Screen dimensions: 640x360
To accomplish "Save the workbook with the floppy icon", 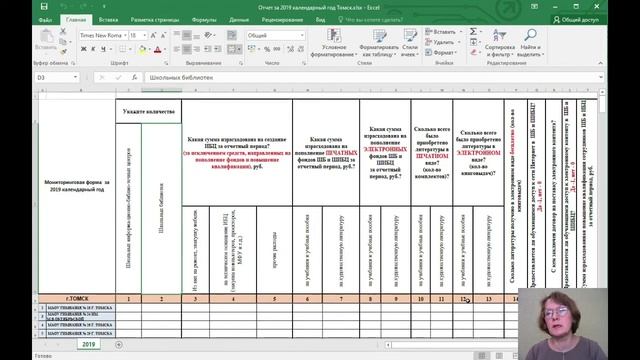I will pos(44,7).
